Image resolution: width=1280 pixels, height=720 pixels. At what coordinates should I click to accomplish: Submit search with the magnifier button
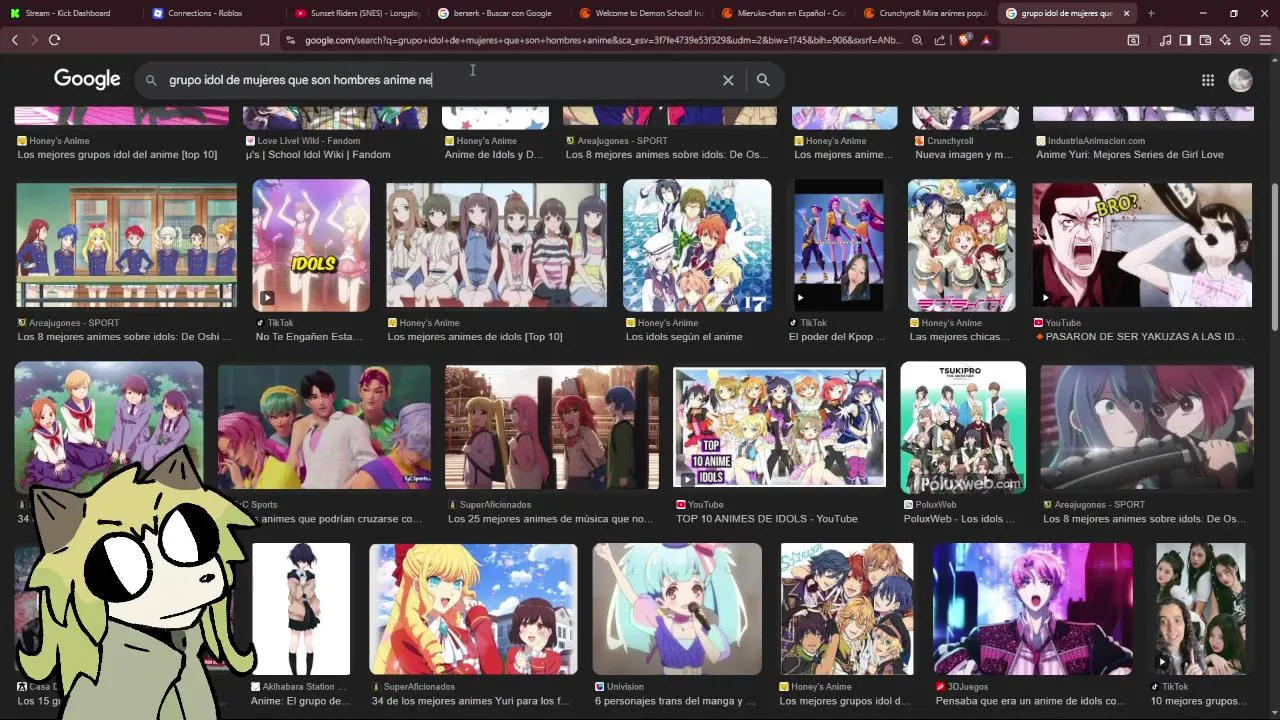(763, 80)
